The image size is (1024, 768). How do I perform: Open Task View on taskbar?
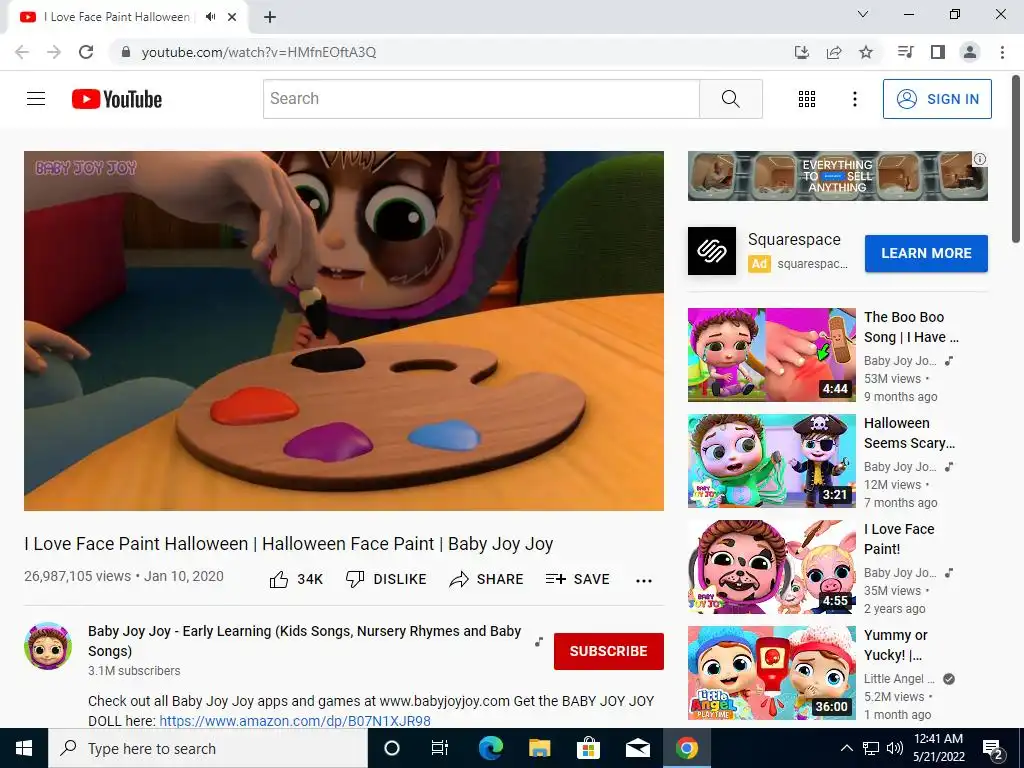point(440,748)
